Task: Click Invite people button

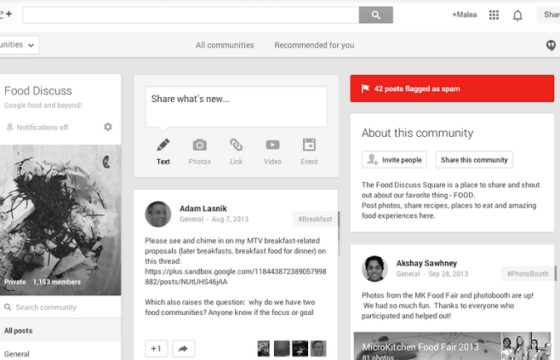Action: coord(394,160)
